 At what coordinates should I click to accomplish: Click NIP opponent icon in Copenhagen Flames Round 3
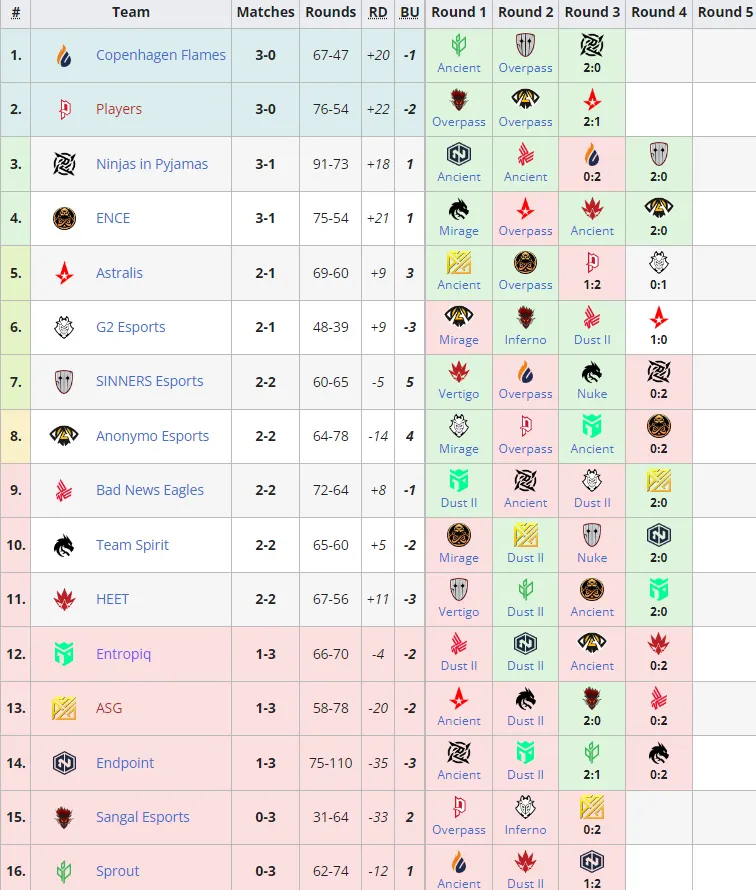point(591,45)
